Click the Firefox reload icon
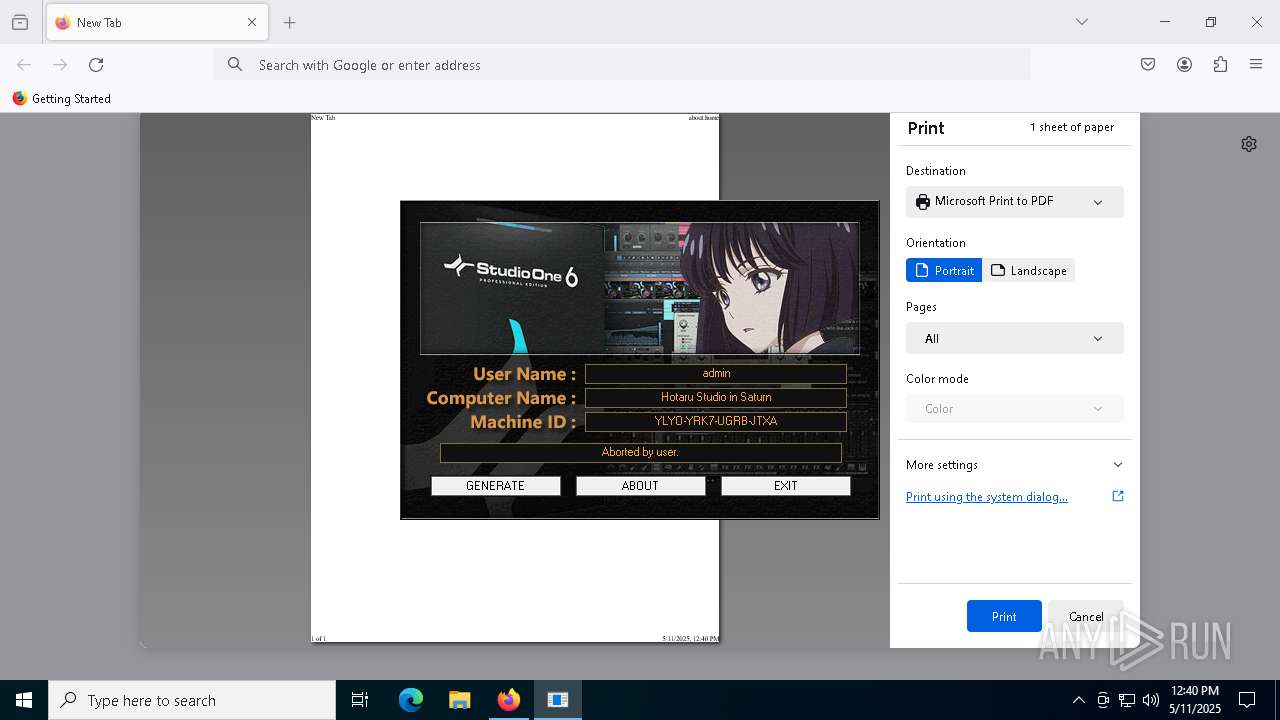The height and width of the screenshot is (720, 1280). coord(96,65)
